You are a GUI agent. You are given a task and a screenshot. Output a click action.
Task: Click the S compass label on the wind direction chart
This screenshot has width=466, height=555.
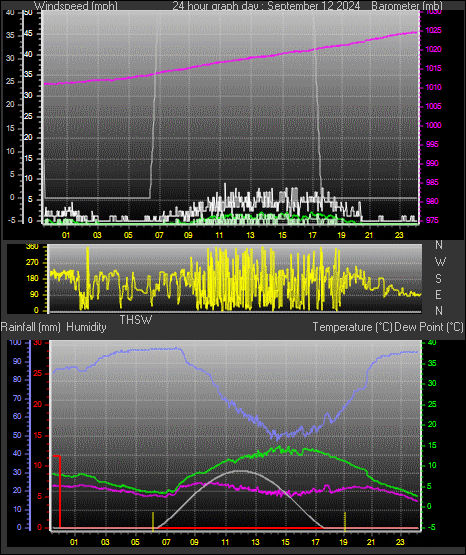pos(438,279)
